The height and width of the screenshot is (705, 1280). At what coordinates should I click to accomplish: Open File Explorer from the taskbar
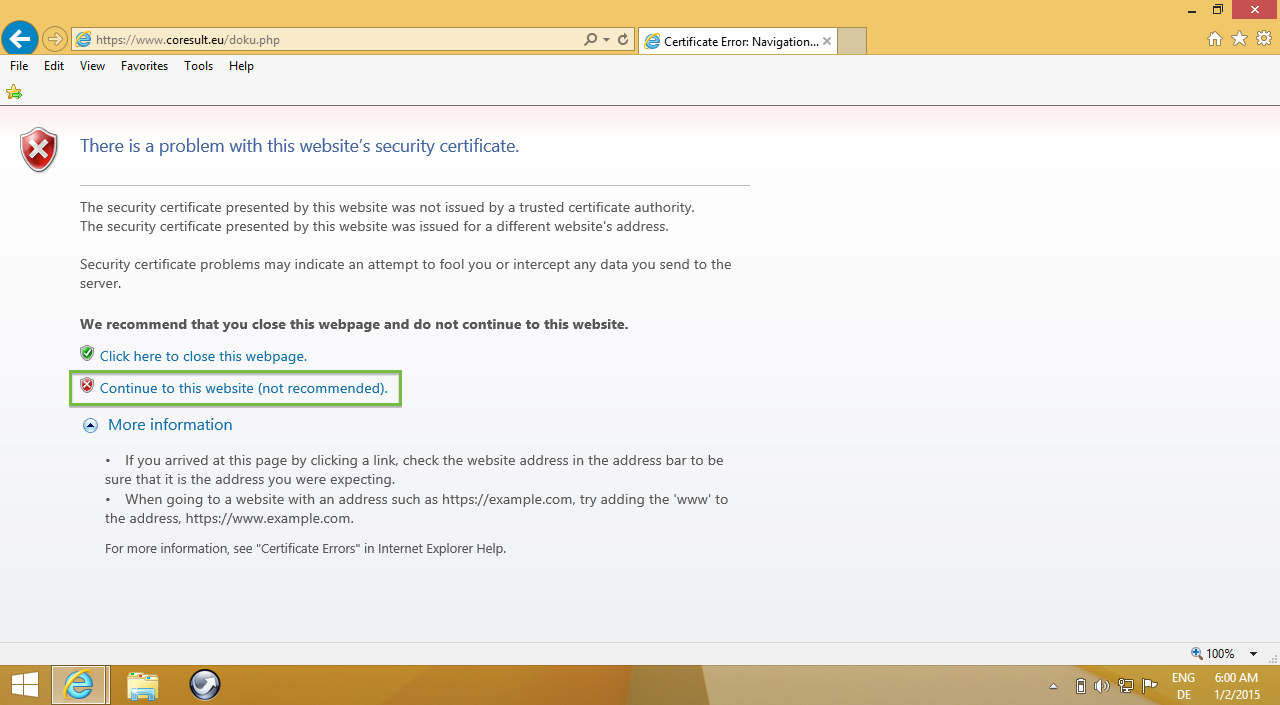(143, 685)
